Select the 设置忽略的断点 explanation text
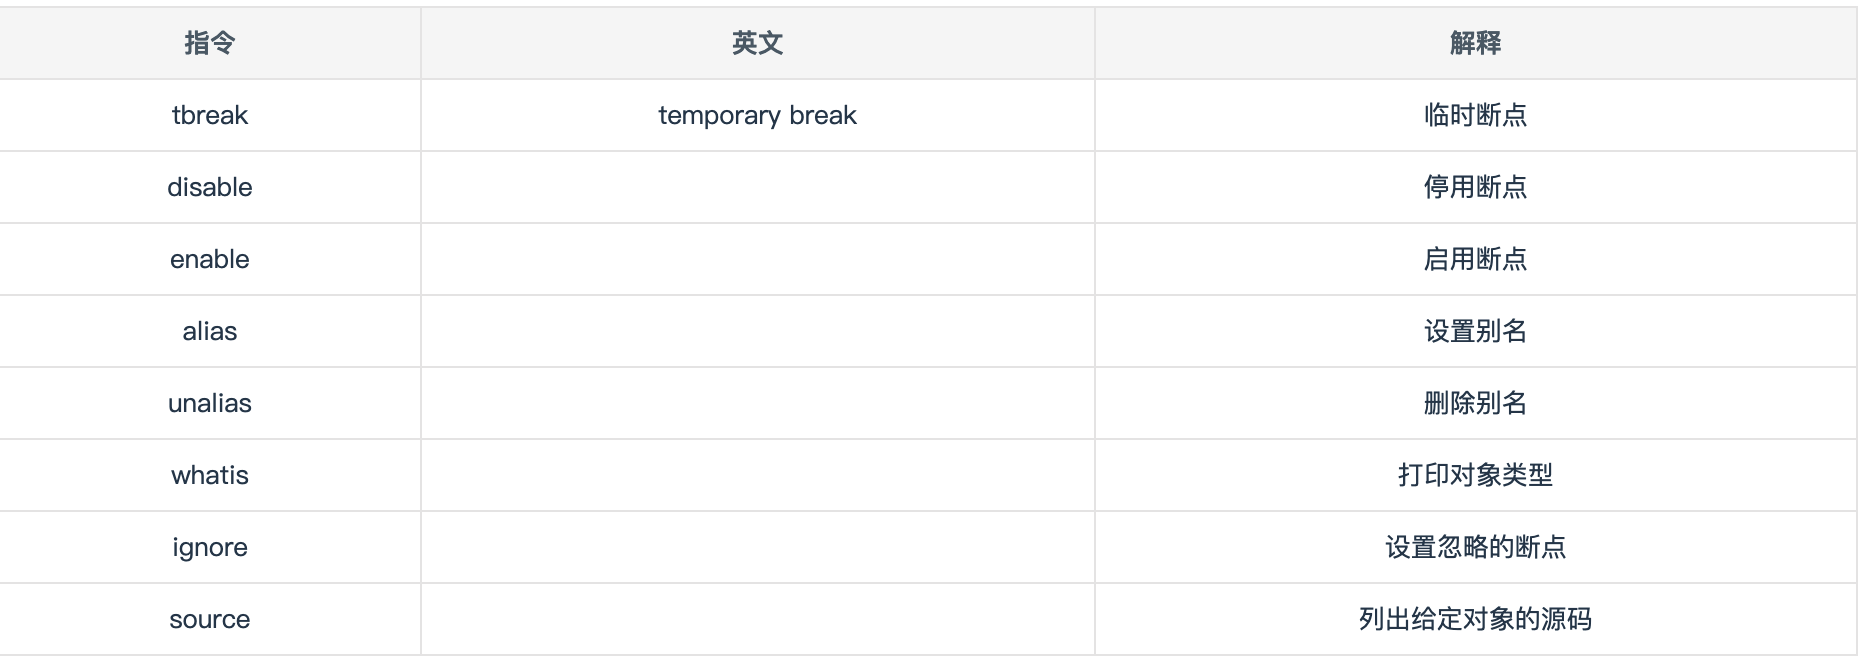Screen dimensions: 1860x664 click(x=1475, y=547)
